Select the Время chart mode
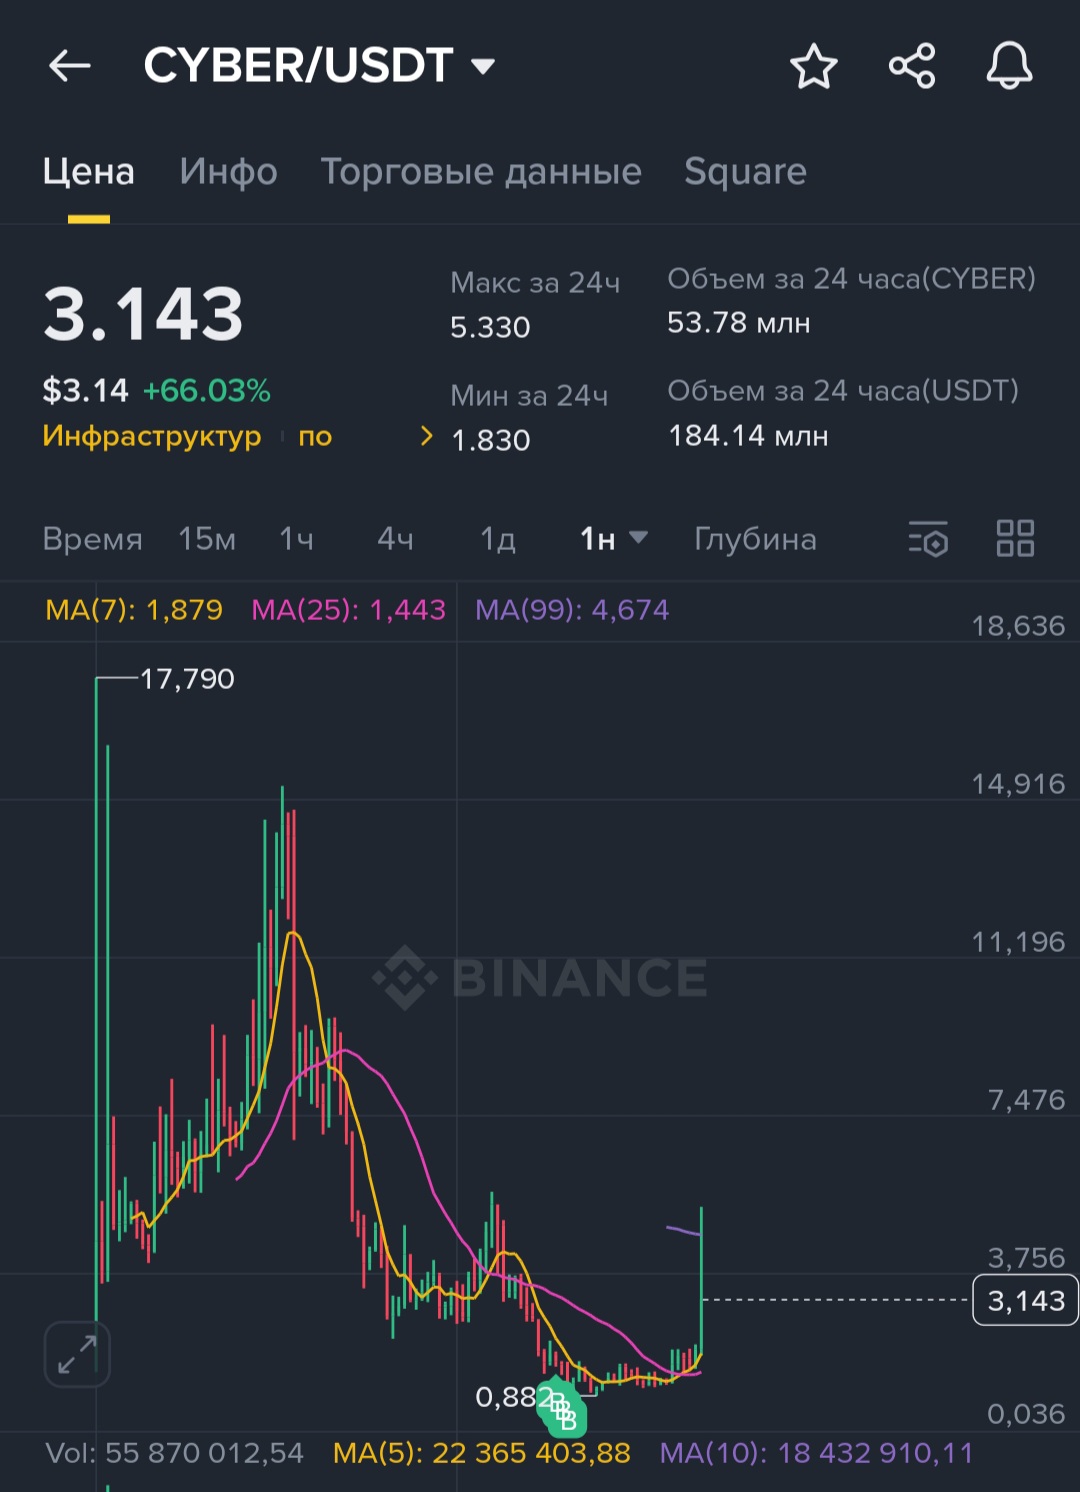The image size is (1080, 1492). click(92, 539)
